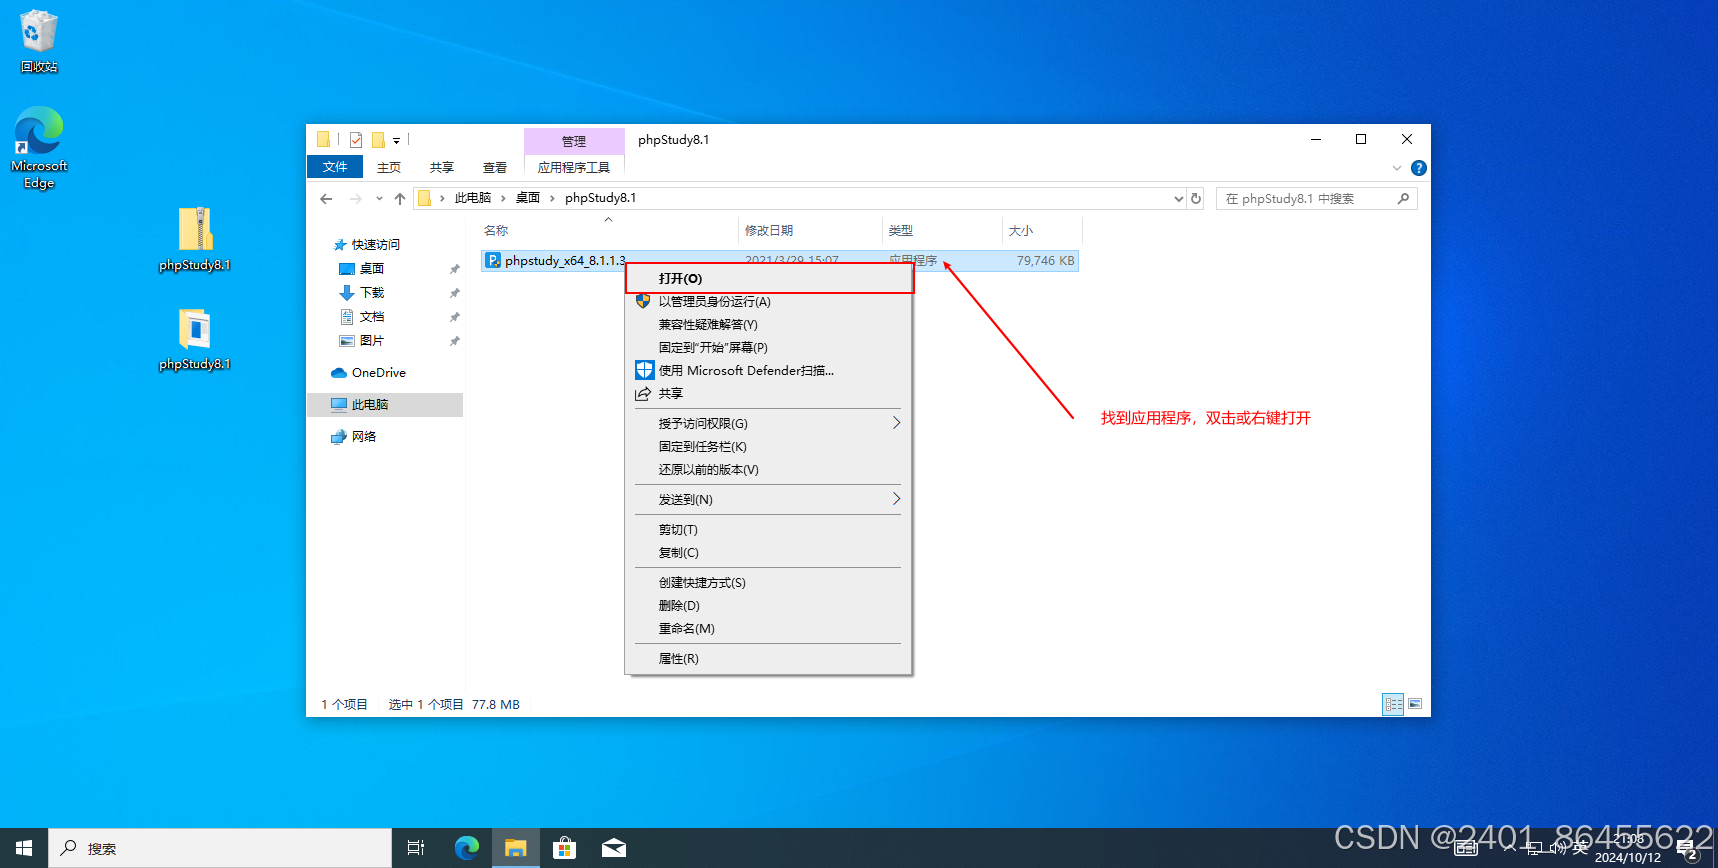
Task: Open 属性(R) from the context menu
Action: pos(769,659)
